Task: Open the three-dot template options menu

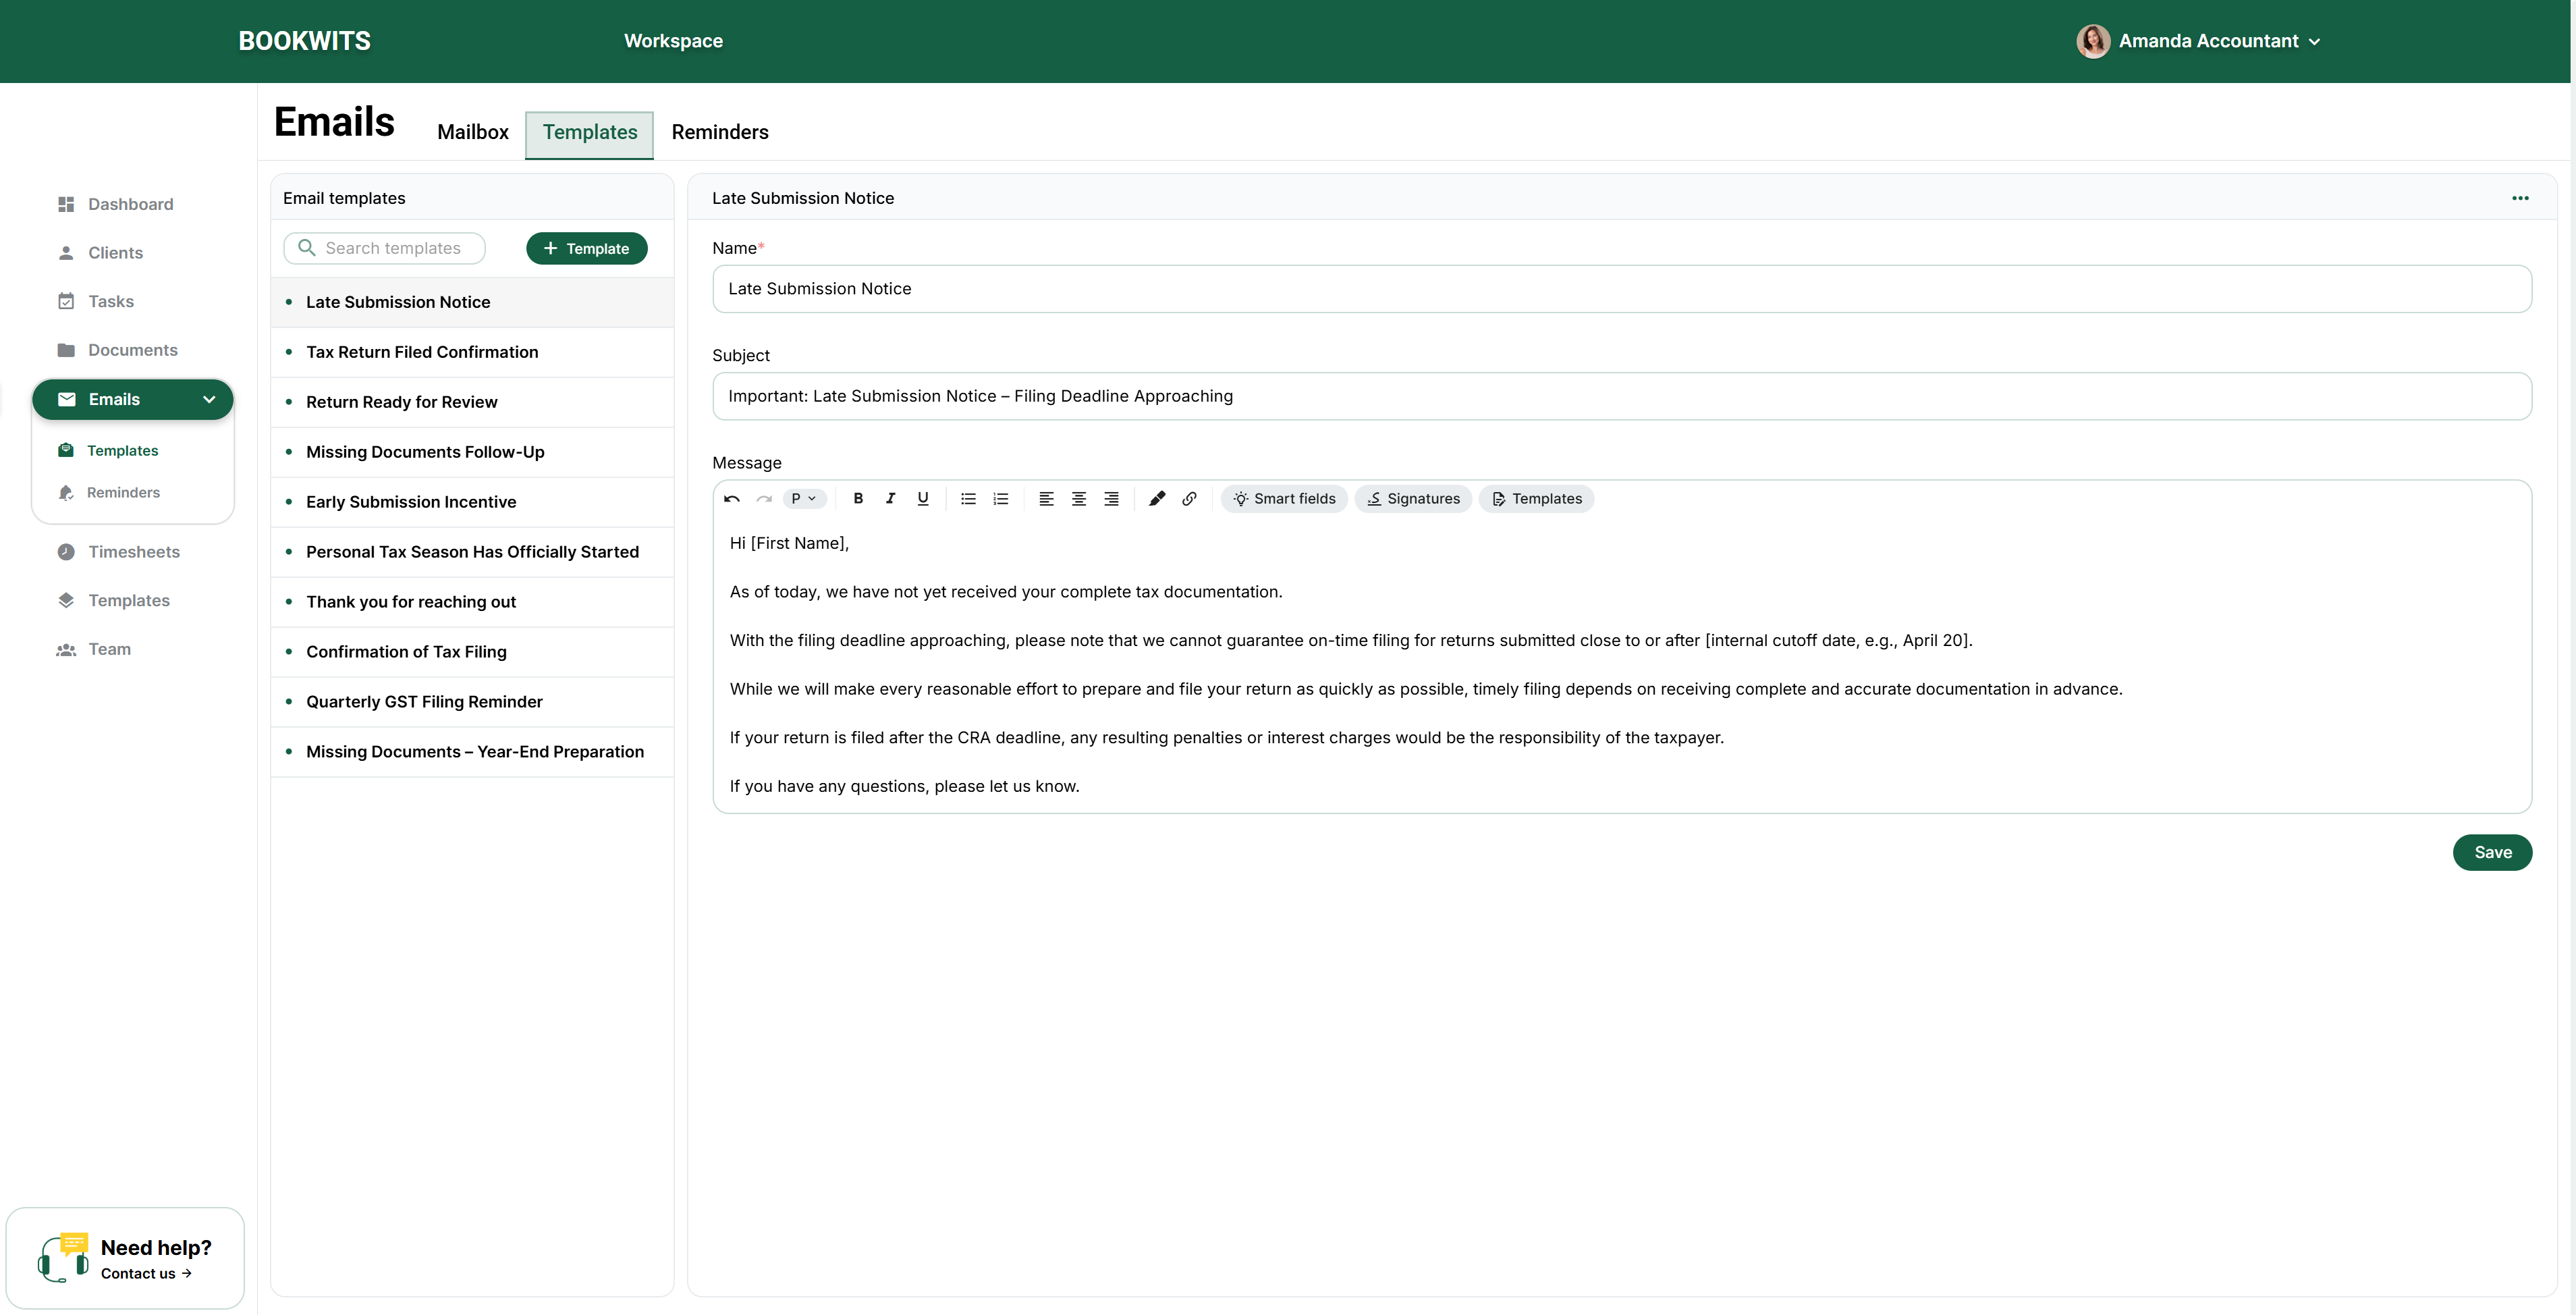Action: point(2519,198)
